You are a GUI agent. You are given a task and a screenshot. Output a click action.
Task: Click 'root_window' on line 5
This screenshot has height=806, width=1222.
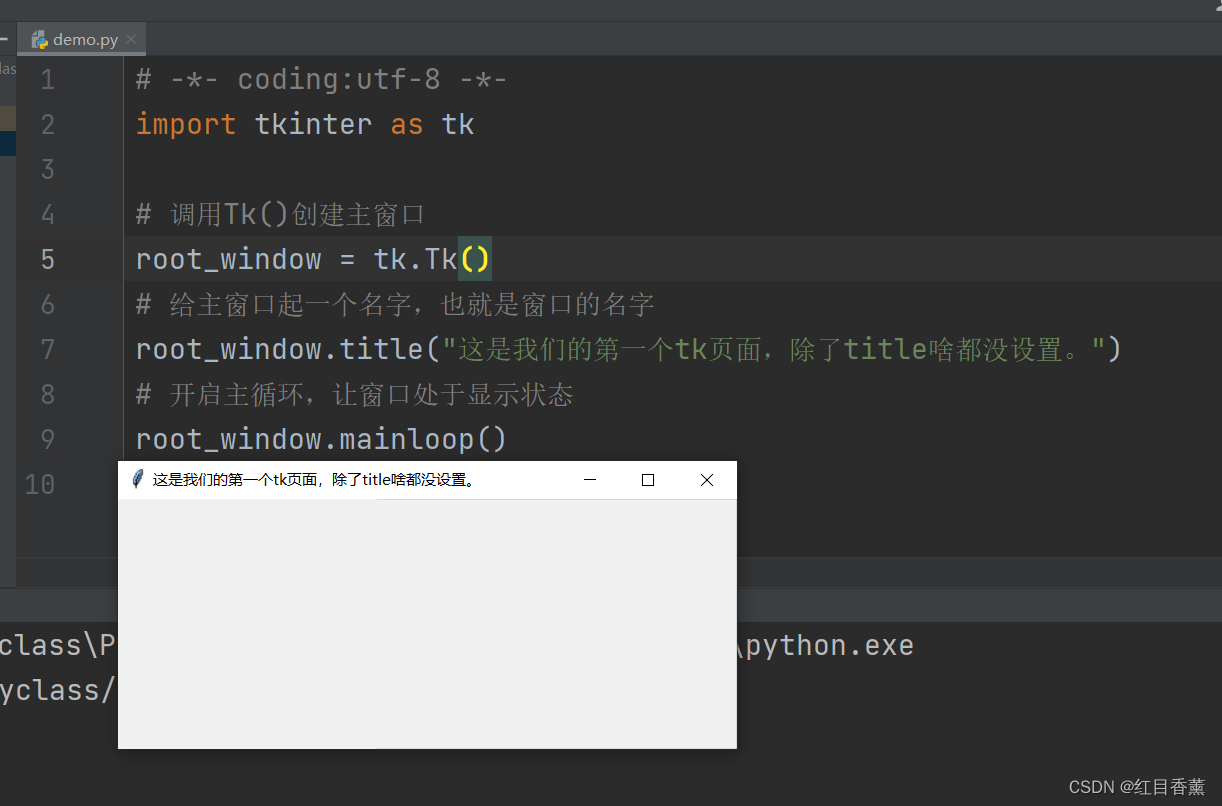point(229,260)
